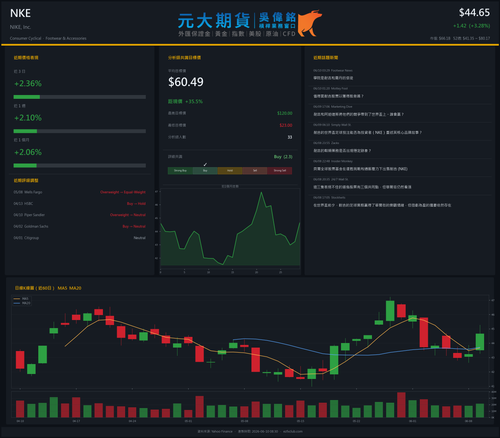
Task: Click the $120.00 high target value
Action: point(285,113)
